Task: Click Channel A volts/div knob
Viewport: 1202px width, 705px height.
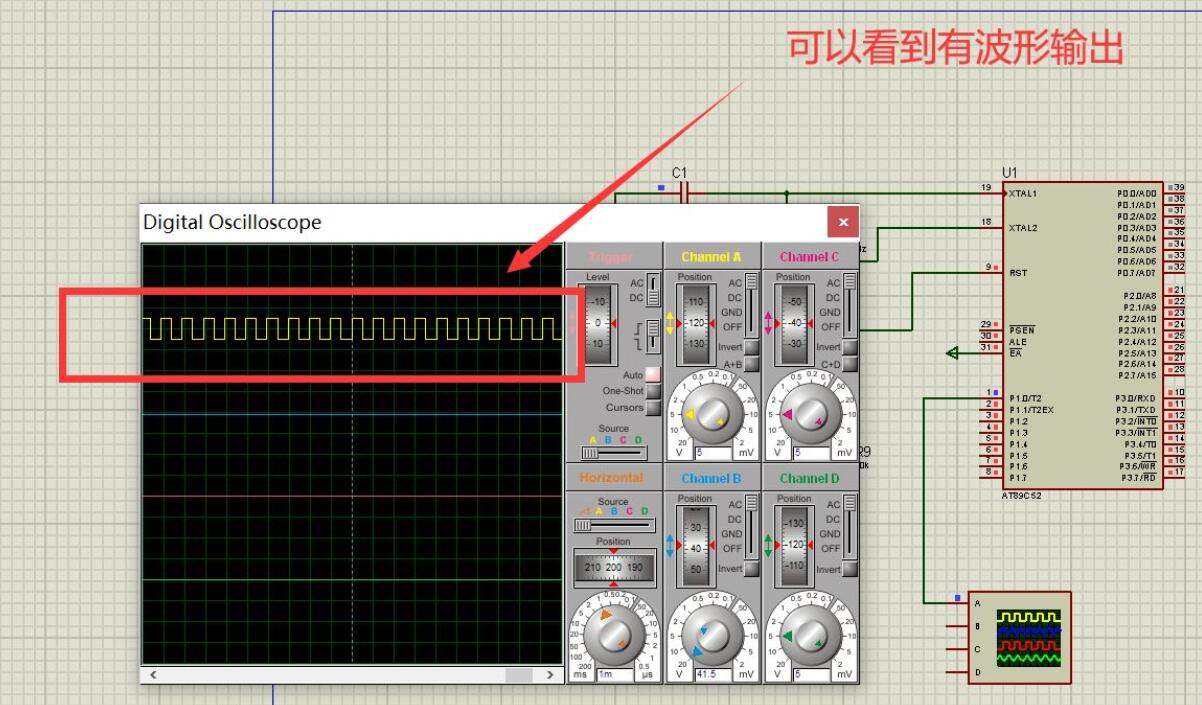Action: click(x=715, y=413)
